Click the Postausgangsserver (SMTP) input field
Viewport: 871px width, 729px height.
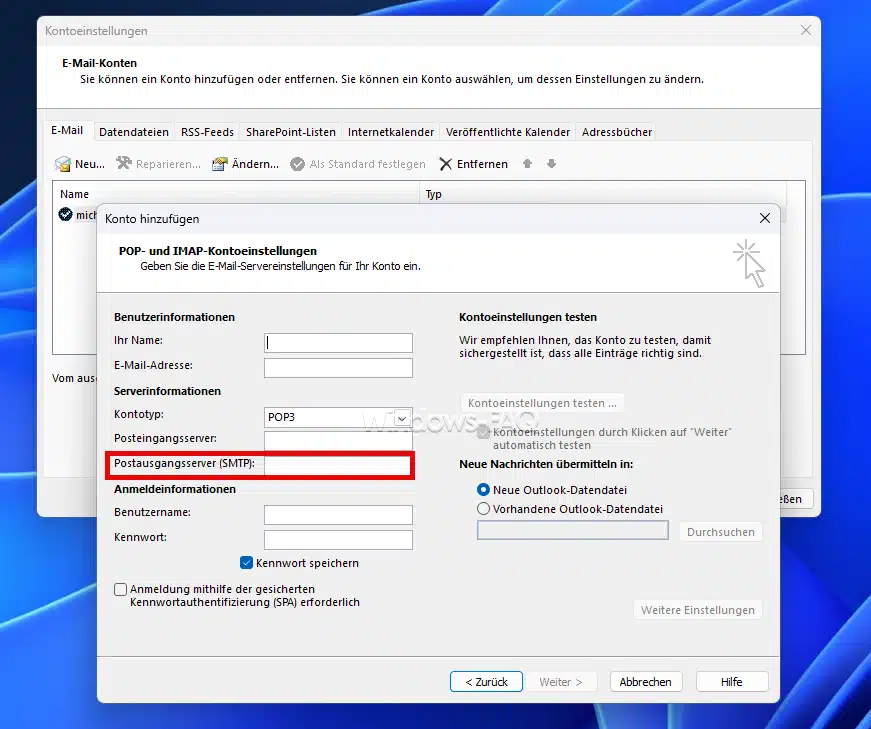click(x=338, y=465)
